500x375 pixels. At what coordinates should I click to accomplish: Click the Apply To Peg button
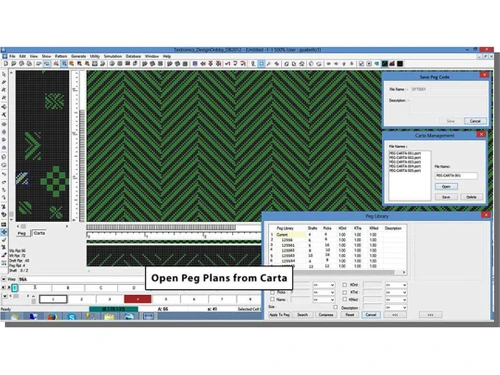pyautogui.click(x=279, y=315)
